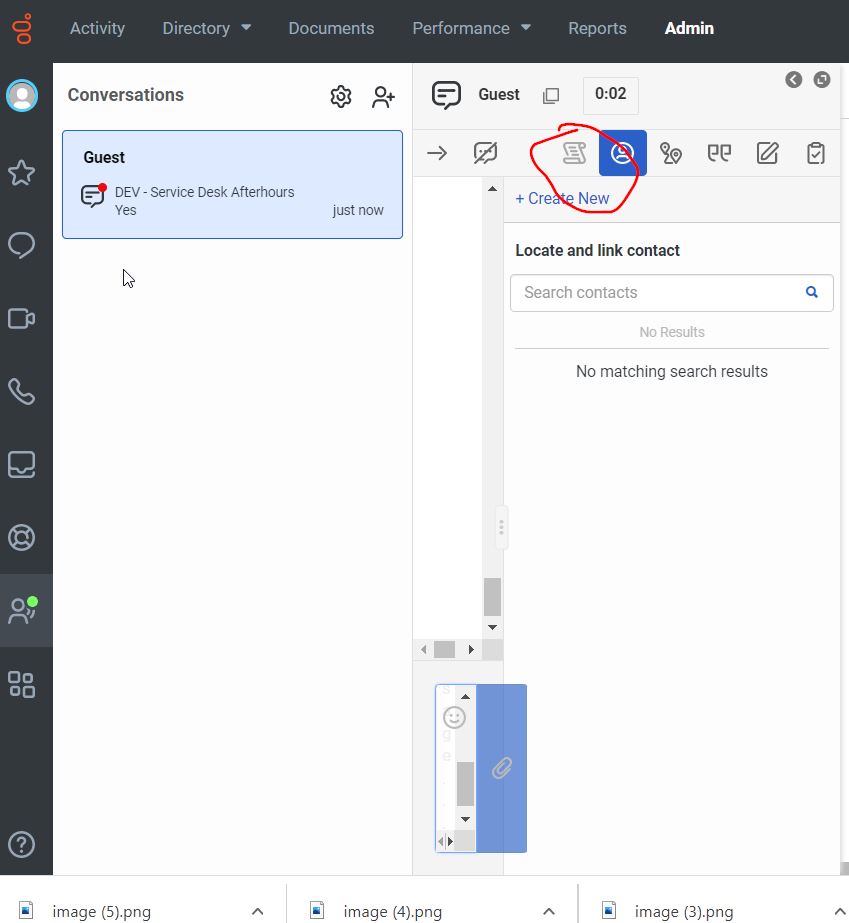
Task: Open the wrap-up notes editor
Action: click(x=767, y=152)
